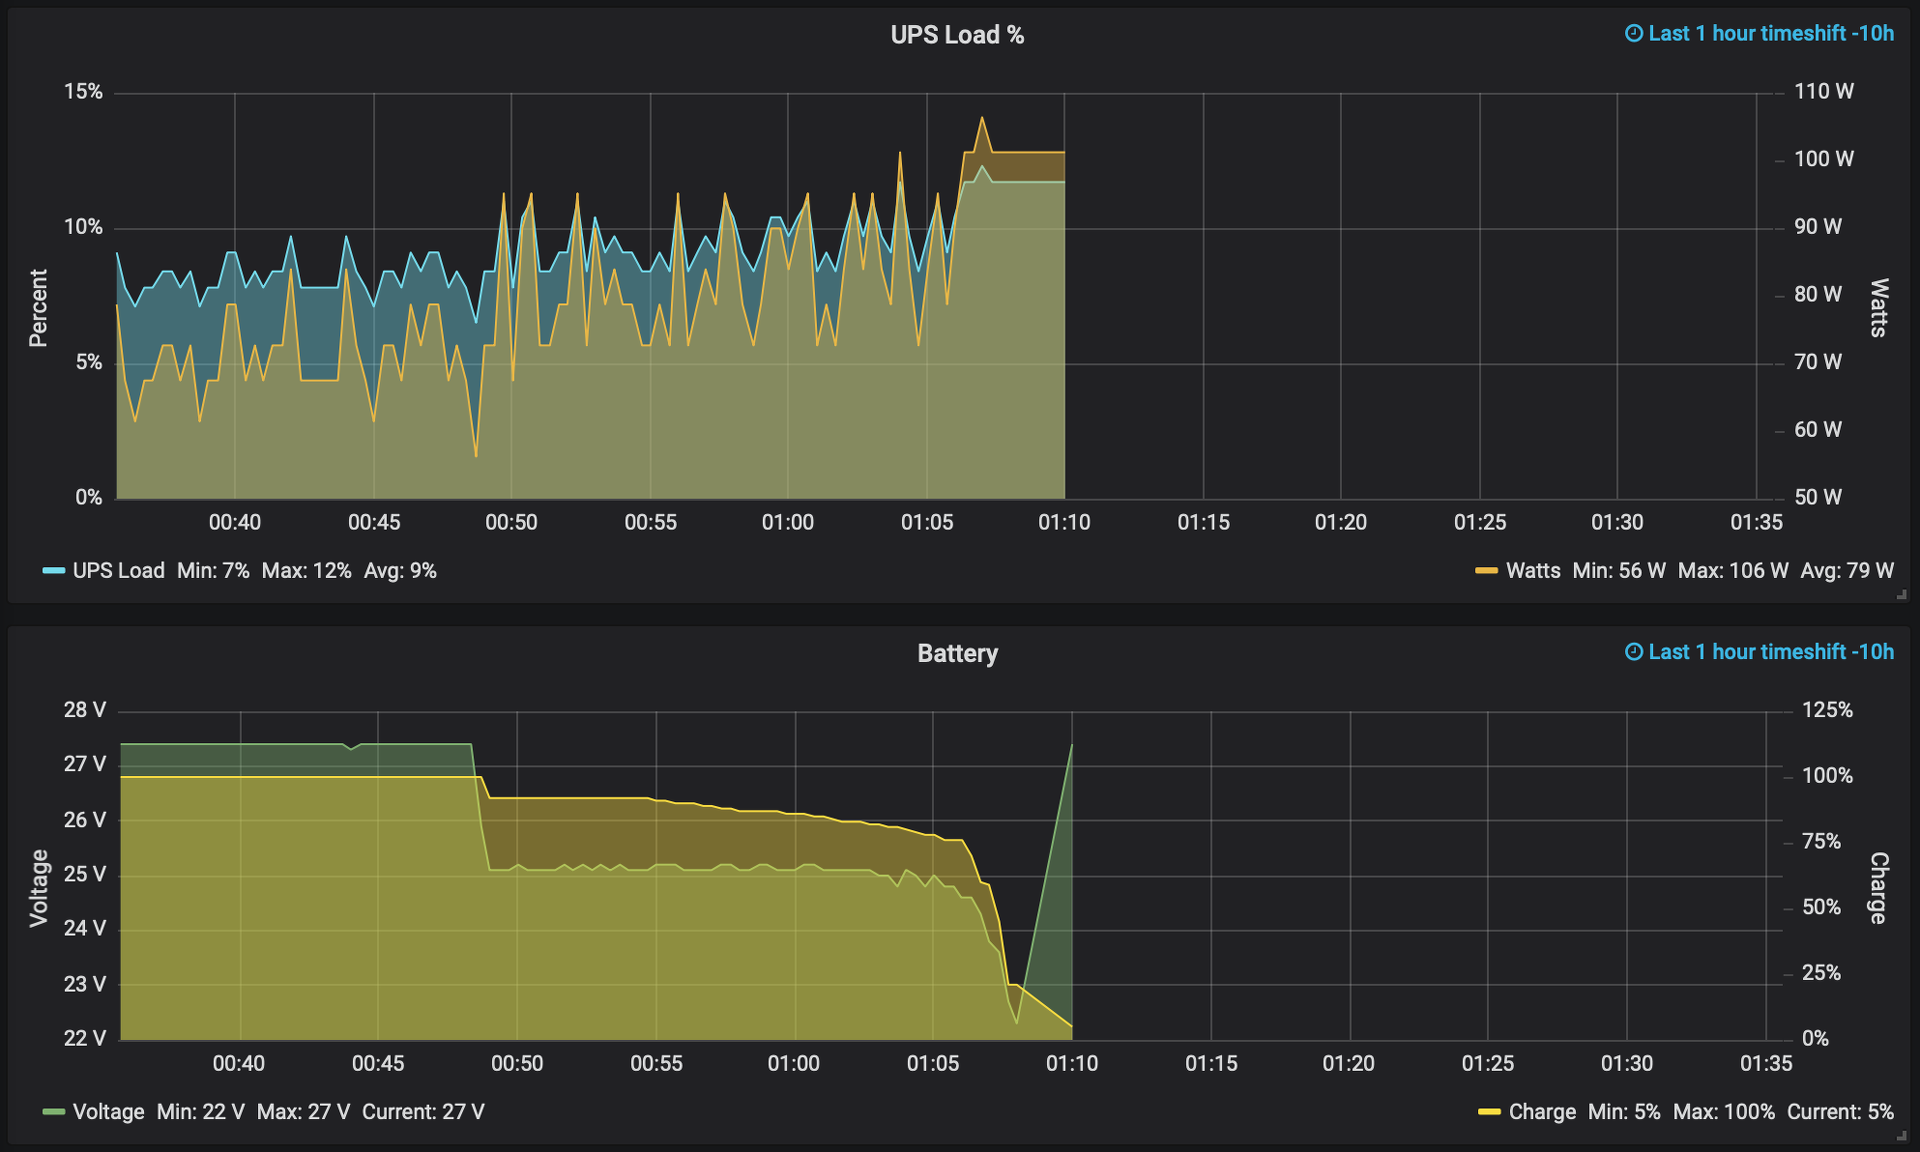Click the orange Watts legend color swatch
The width and height of the screenshot is (1920, 1152).
pyautogui.click(x=1486, y=571)
